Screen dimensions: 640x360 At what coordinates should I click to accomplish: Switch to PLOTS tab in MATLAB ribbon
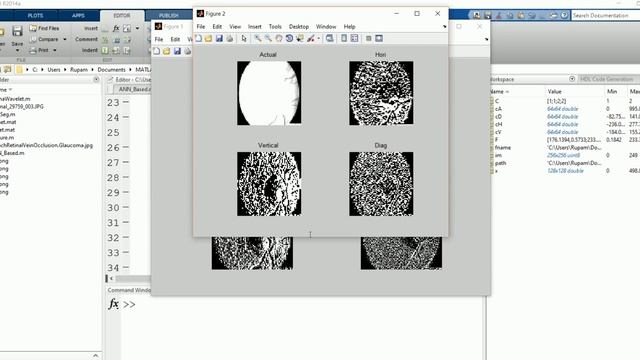point(35,16)
